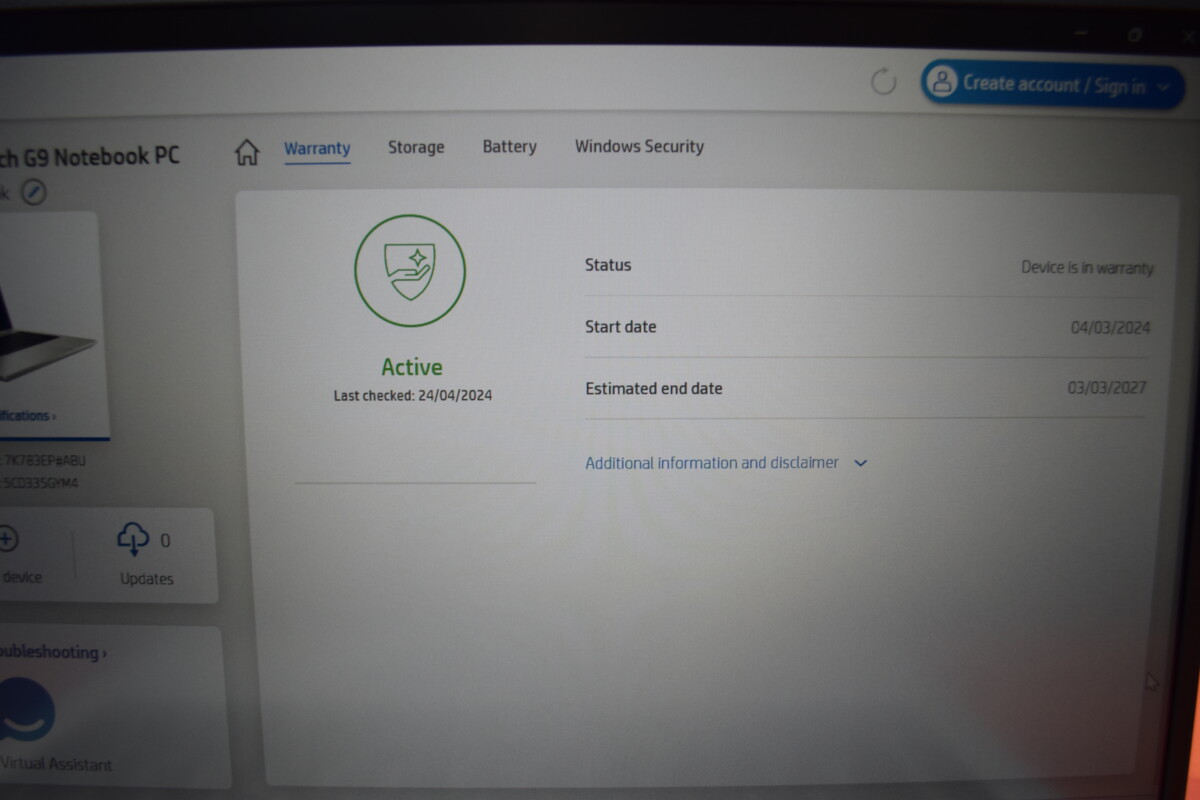Image resolution: width=1200 pixels, height=800 pixels.
Task: Click the Updates cloud download icon
Action: [x=133, y=538]
